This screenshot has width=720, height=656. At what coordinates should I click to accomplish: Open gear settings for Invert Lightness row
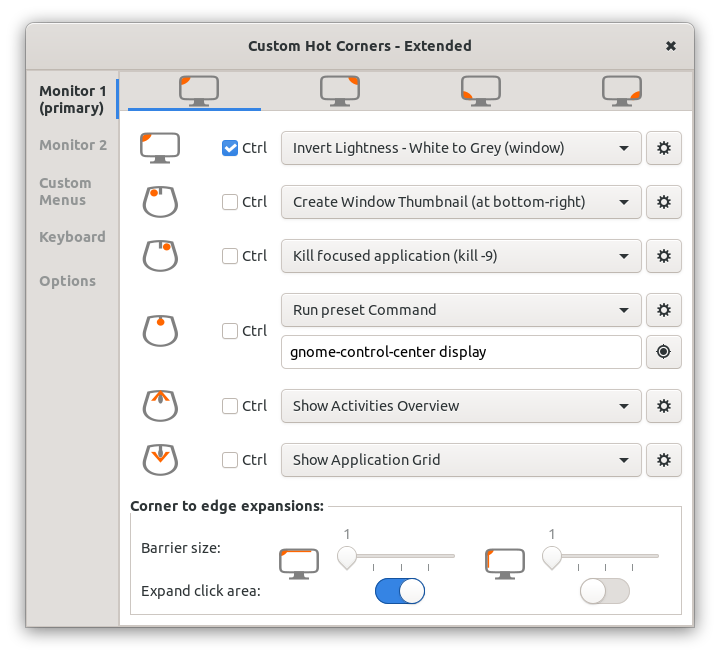664,148
